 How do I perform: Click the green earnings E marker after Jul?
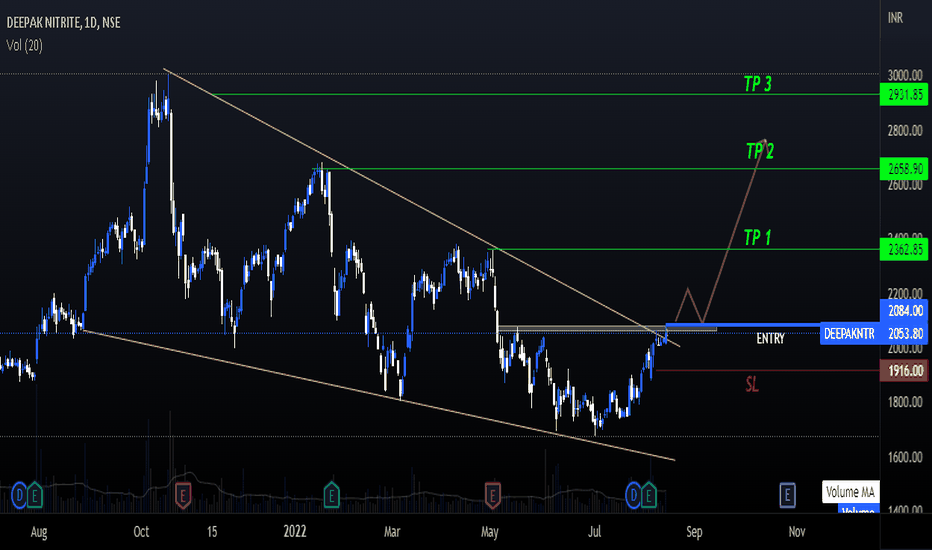pyautogui.click(x=648, y=495)
